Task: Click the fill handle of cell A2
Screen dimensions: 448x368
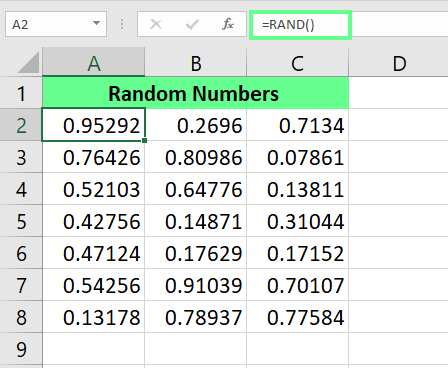Action: pyautogui.click(x=144, y=141)
